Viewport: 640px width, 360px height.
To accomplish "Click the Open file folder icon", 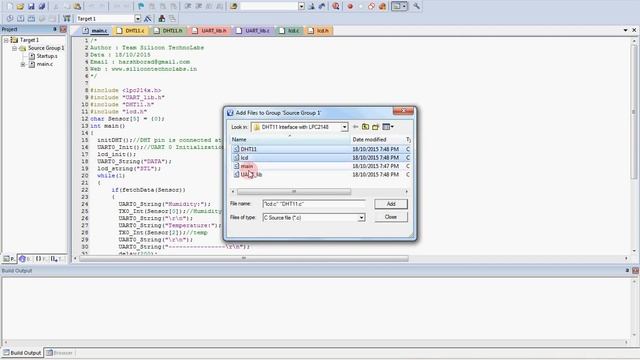I will (x=20, y=6).
